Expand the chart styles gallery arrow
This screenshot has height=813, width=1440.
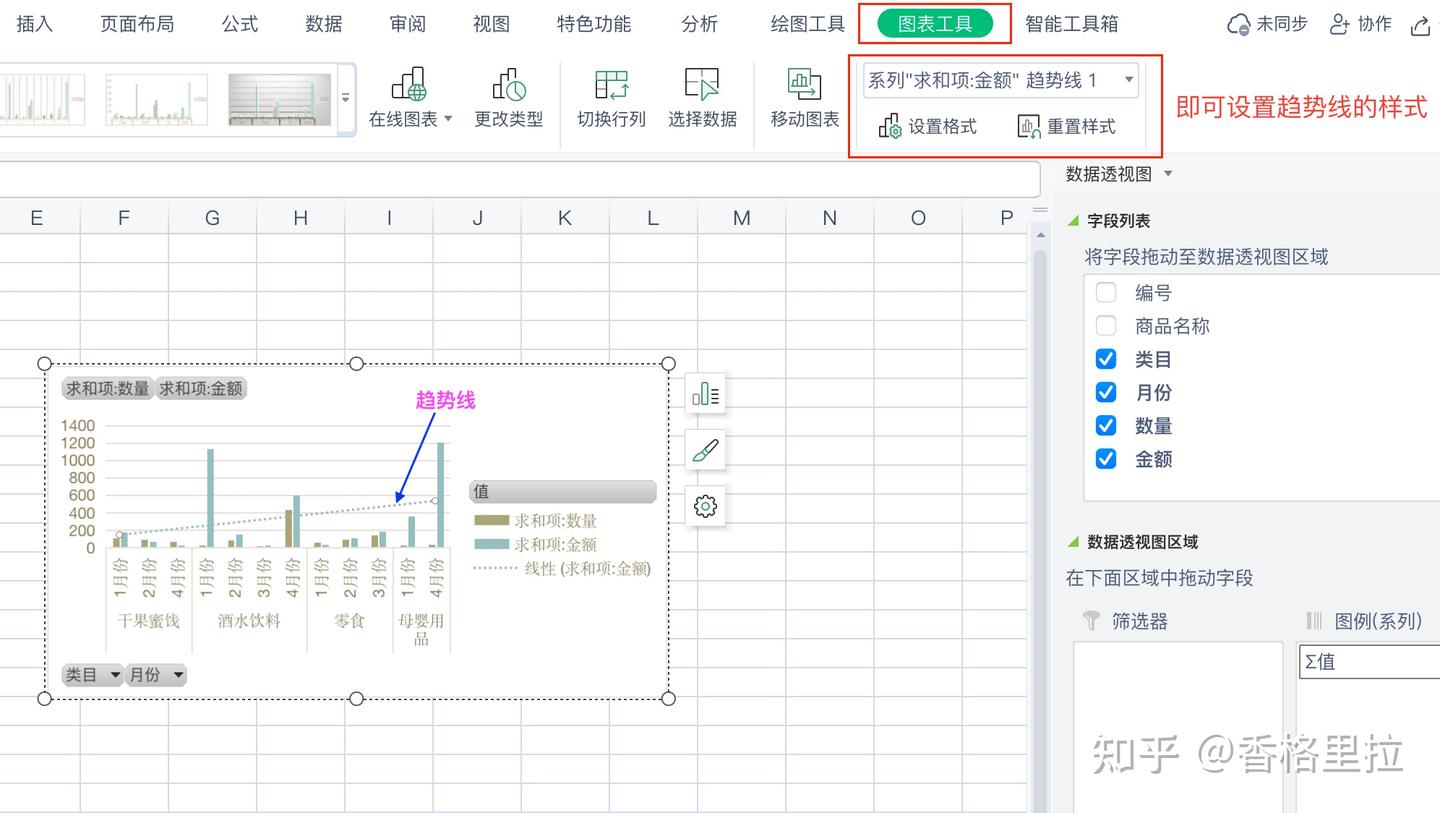(346, 98)
